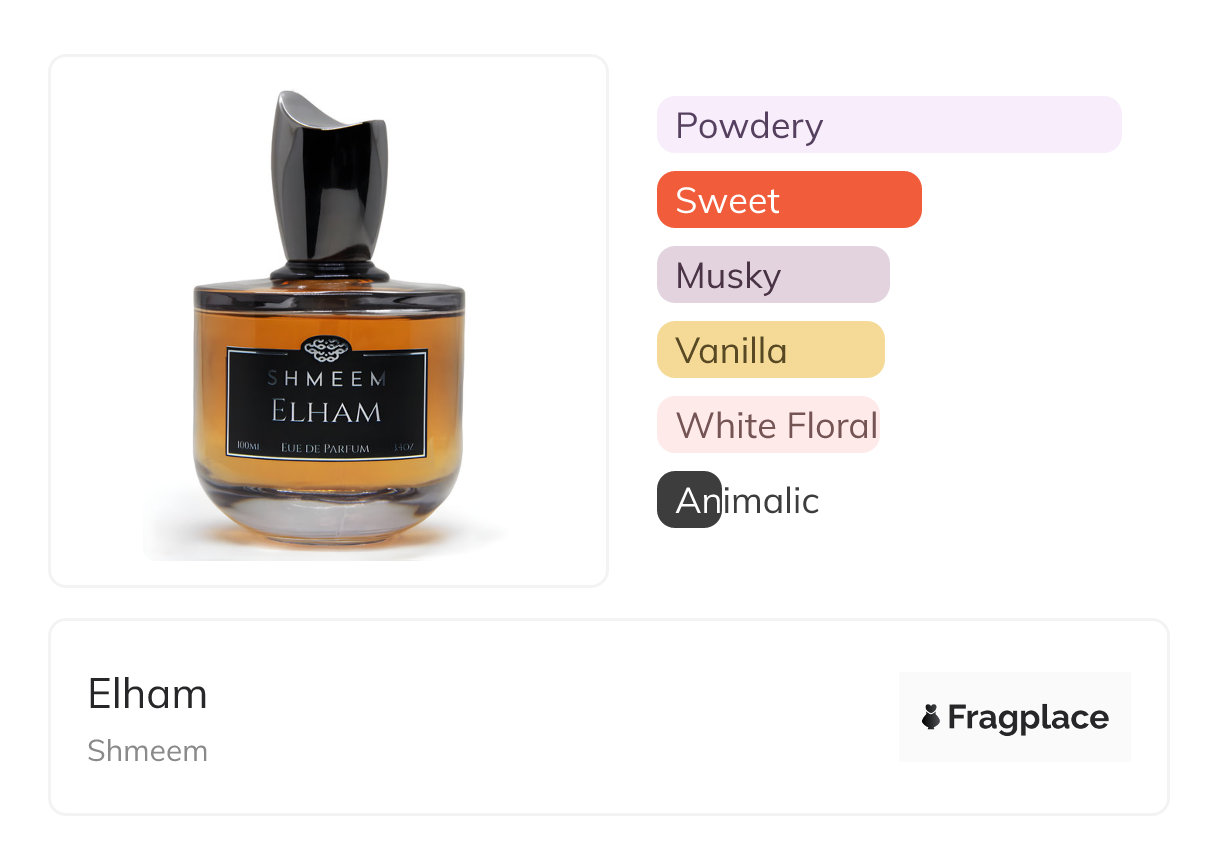This screenshot has width=1218, height=864.
Task: Select the orange Sweet accord bar
Action: click(x=789, y=200)
